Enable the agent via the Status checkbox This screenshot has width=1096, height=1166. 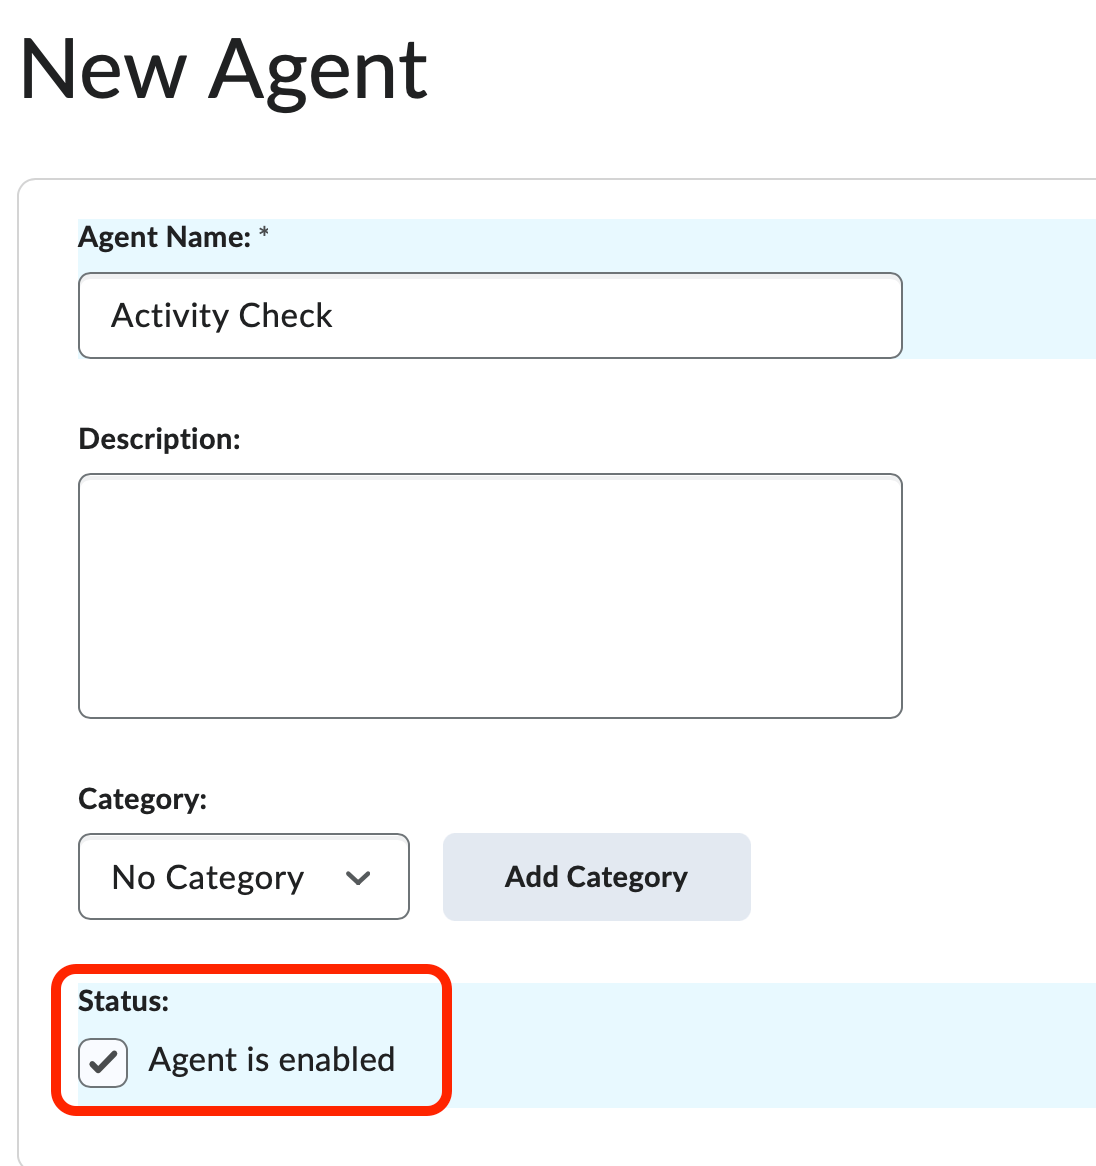click(x=102, y=1062)
